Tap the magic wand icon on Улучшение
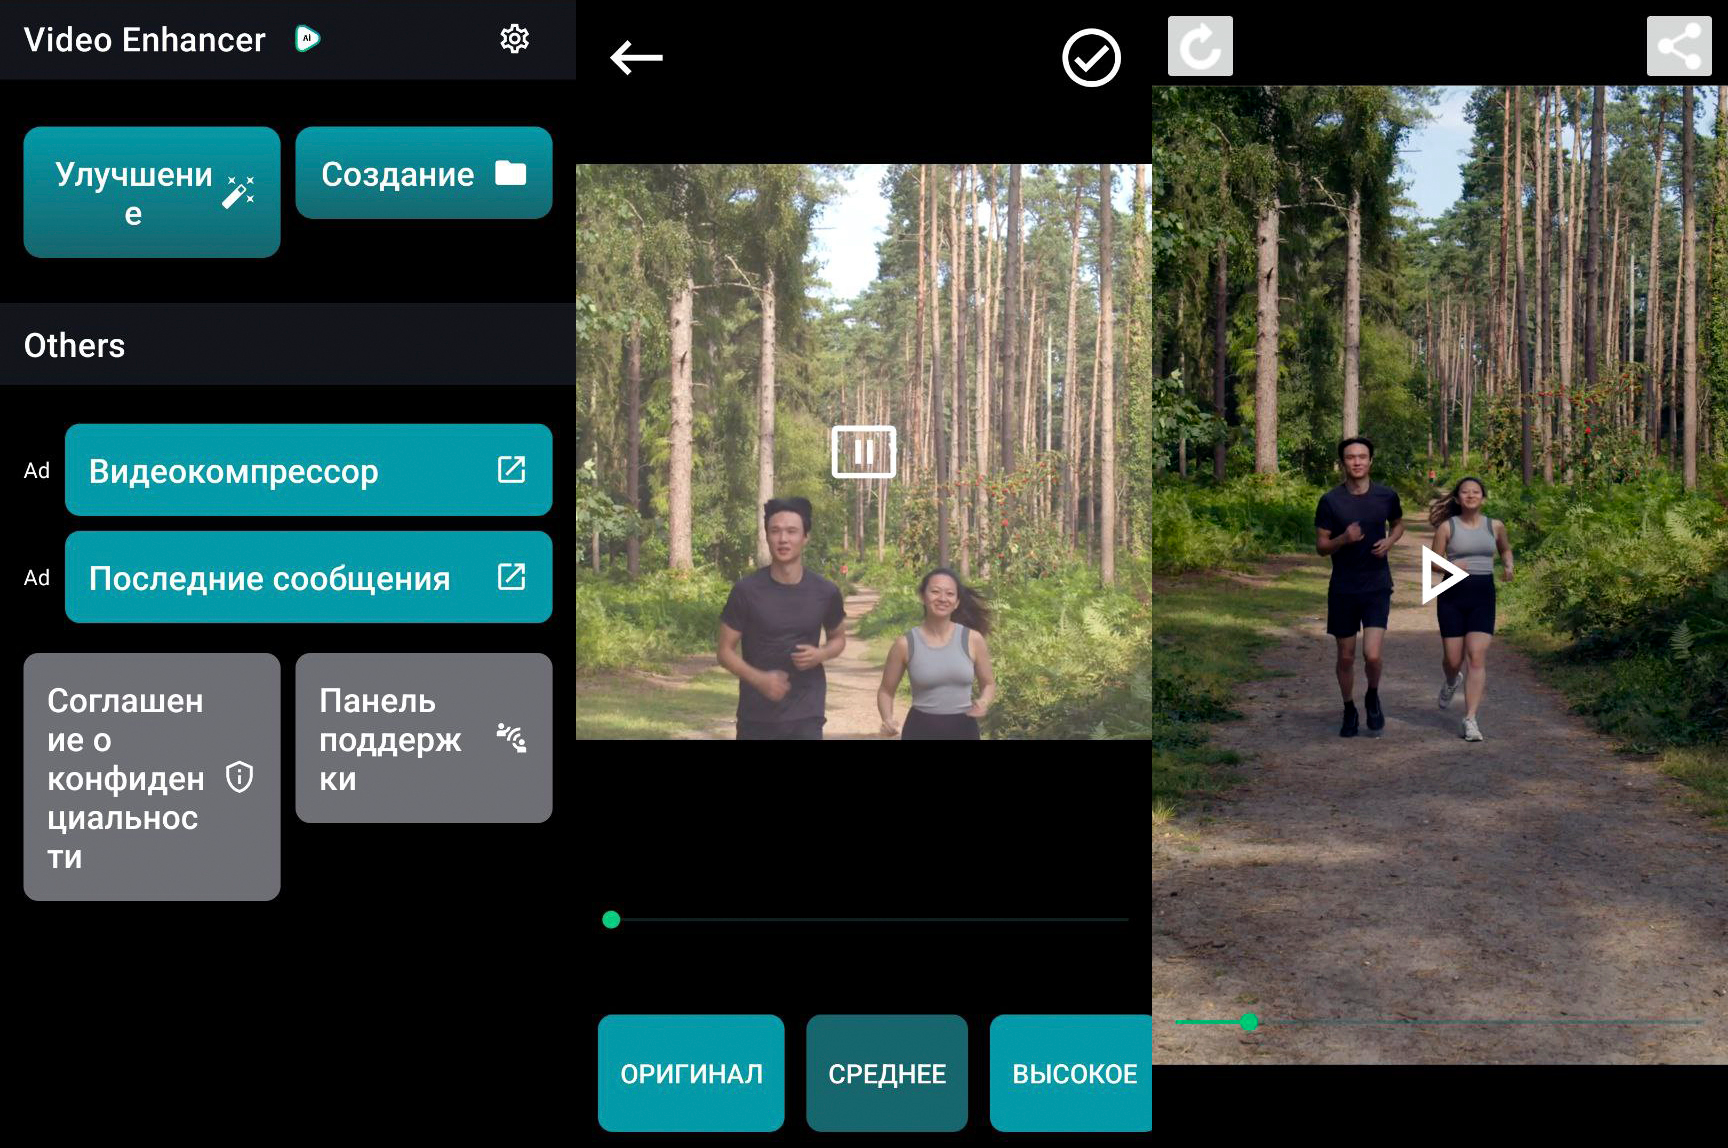The height and width of the screenshot is (1148, 1728). (x=238, y=192)
